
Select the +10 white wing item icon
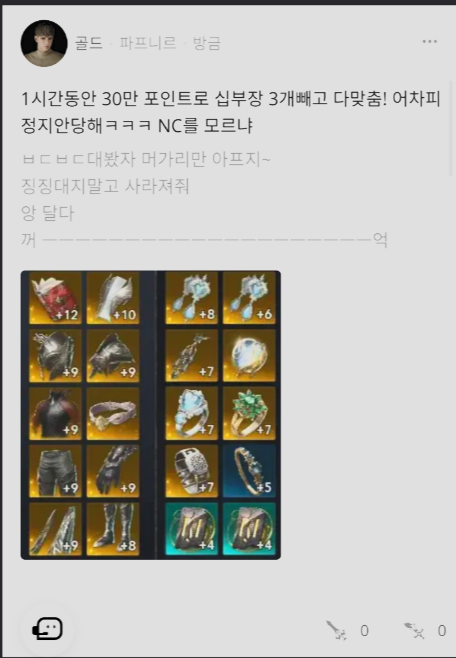113,298
